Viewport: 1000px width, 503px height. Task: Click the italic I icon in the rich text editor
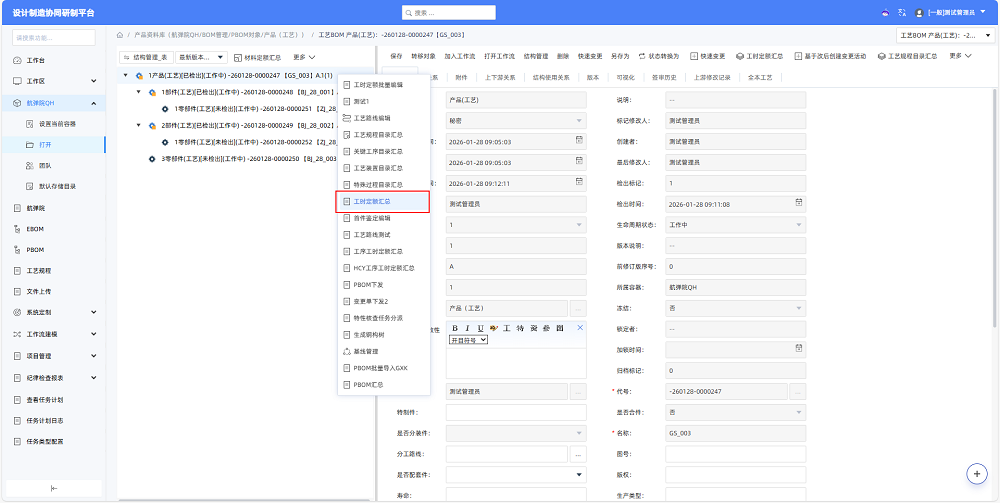click(x=467, y=328)
